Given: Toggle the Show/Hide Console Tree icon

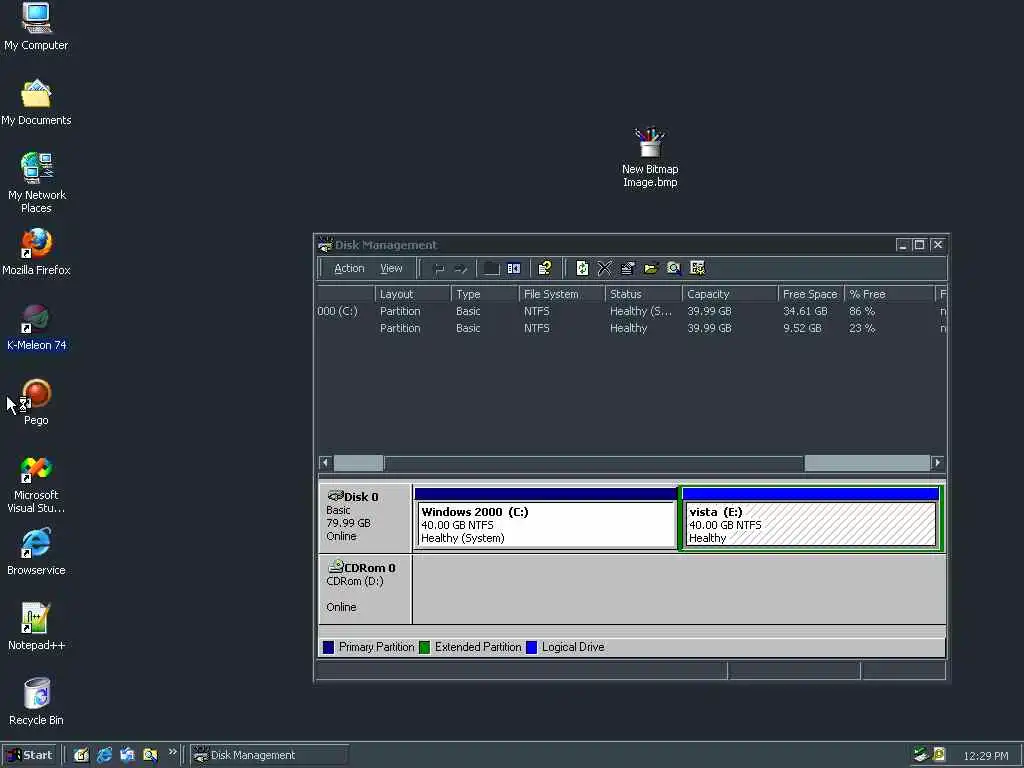Looking at the screenshot, I should 514,268.
